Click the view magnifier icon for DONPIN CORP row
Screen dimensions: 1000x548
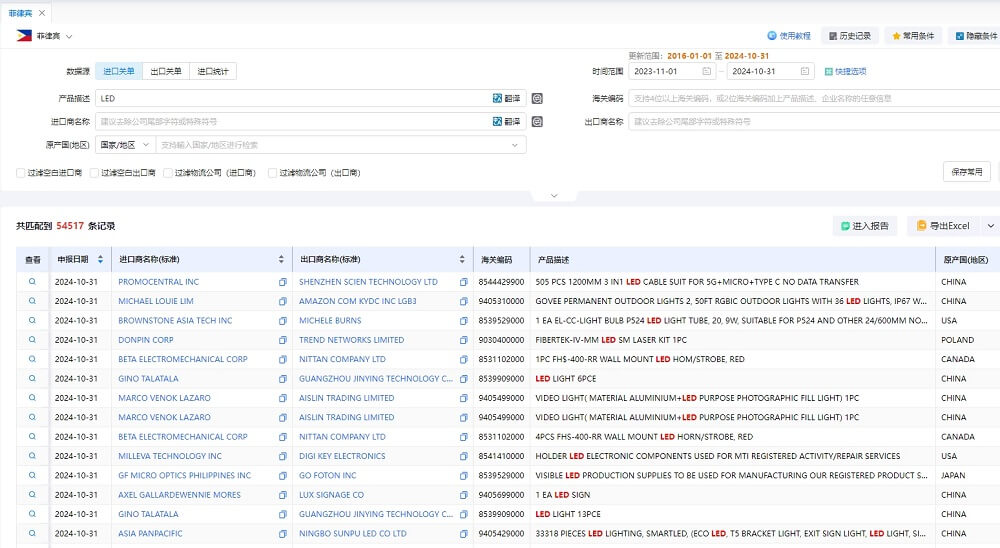[x=32, y=339]
